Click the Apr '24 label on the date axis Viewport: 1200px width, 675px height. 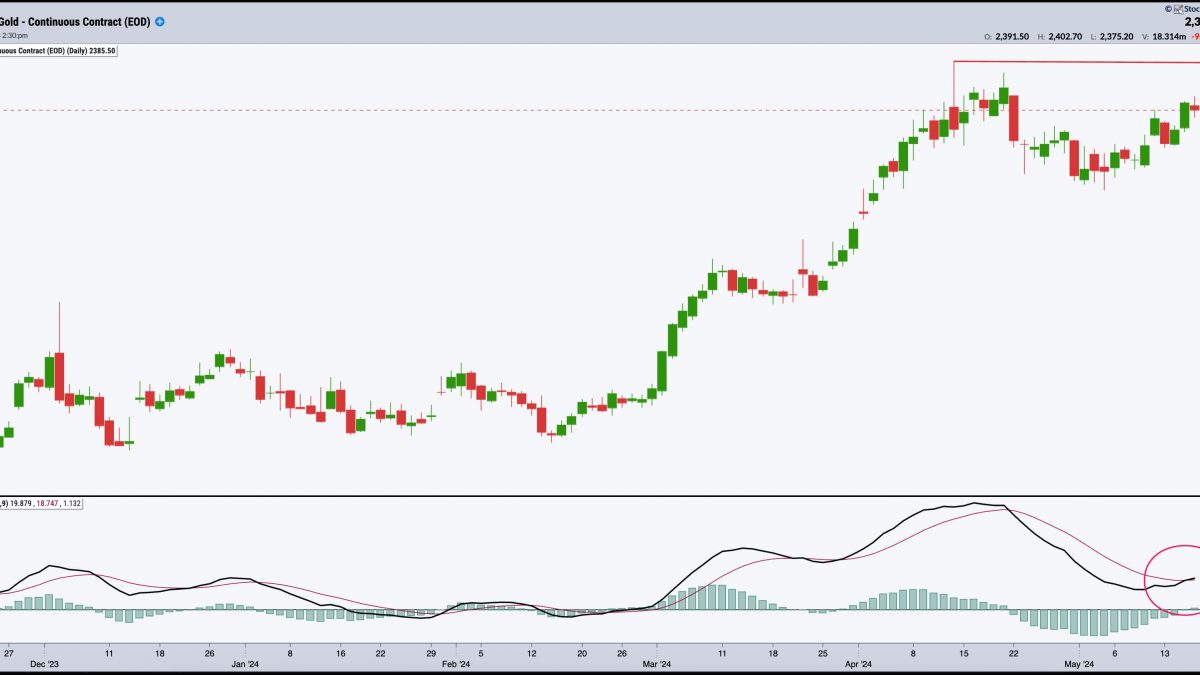point(859,662)
